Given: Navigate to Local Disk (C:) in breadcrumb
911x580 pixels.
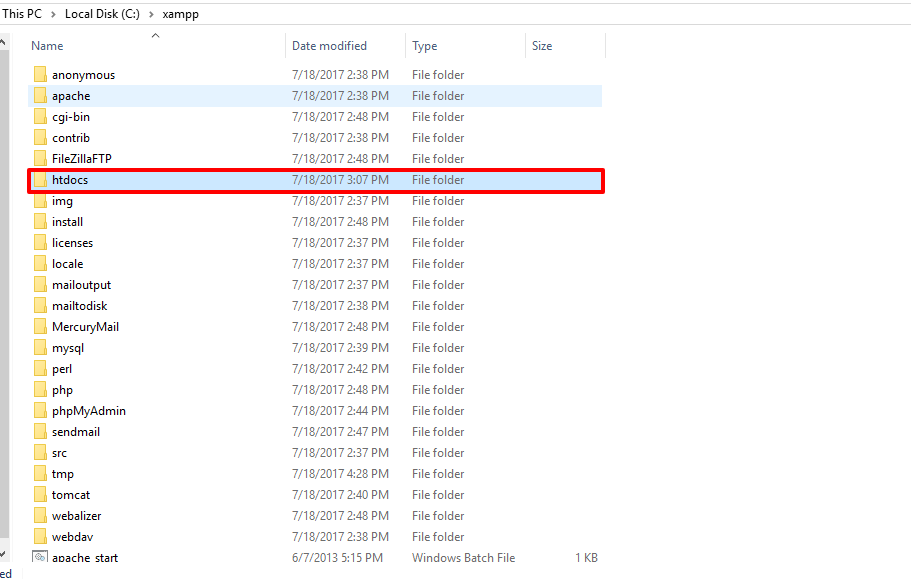Looking at the screenshot, I should click(x=102, y=14).
